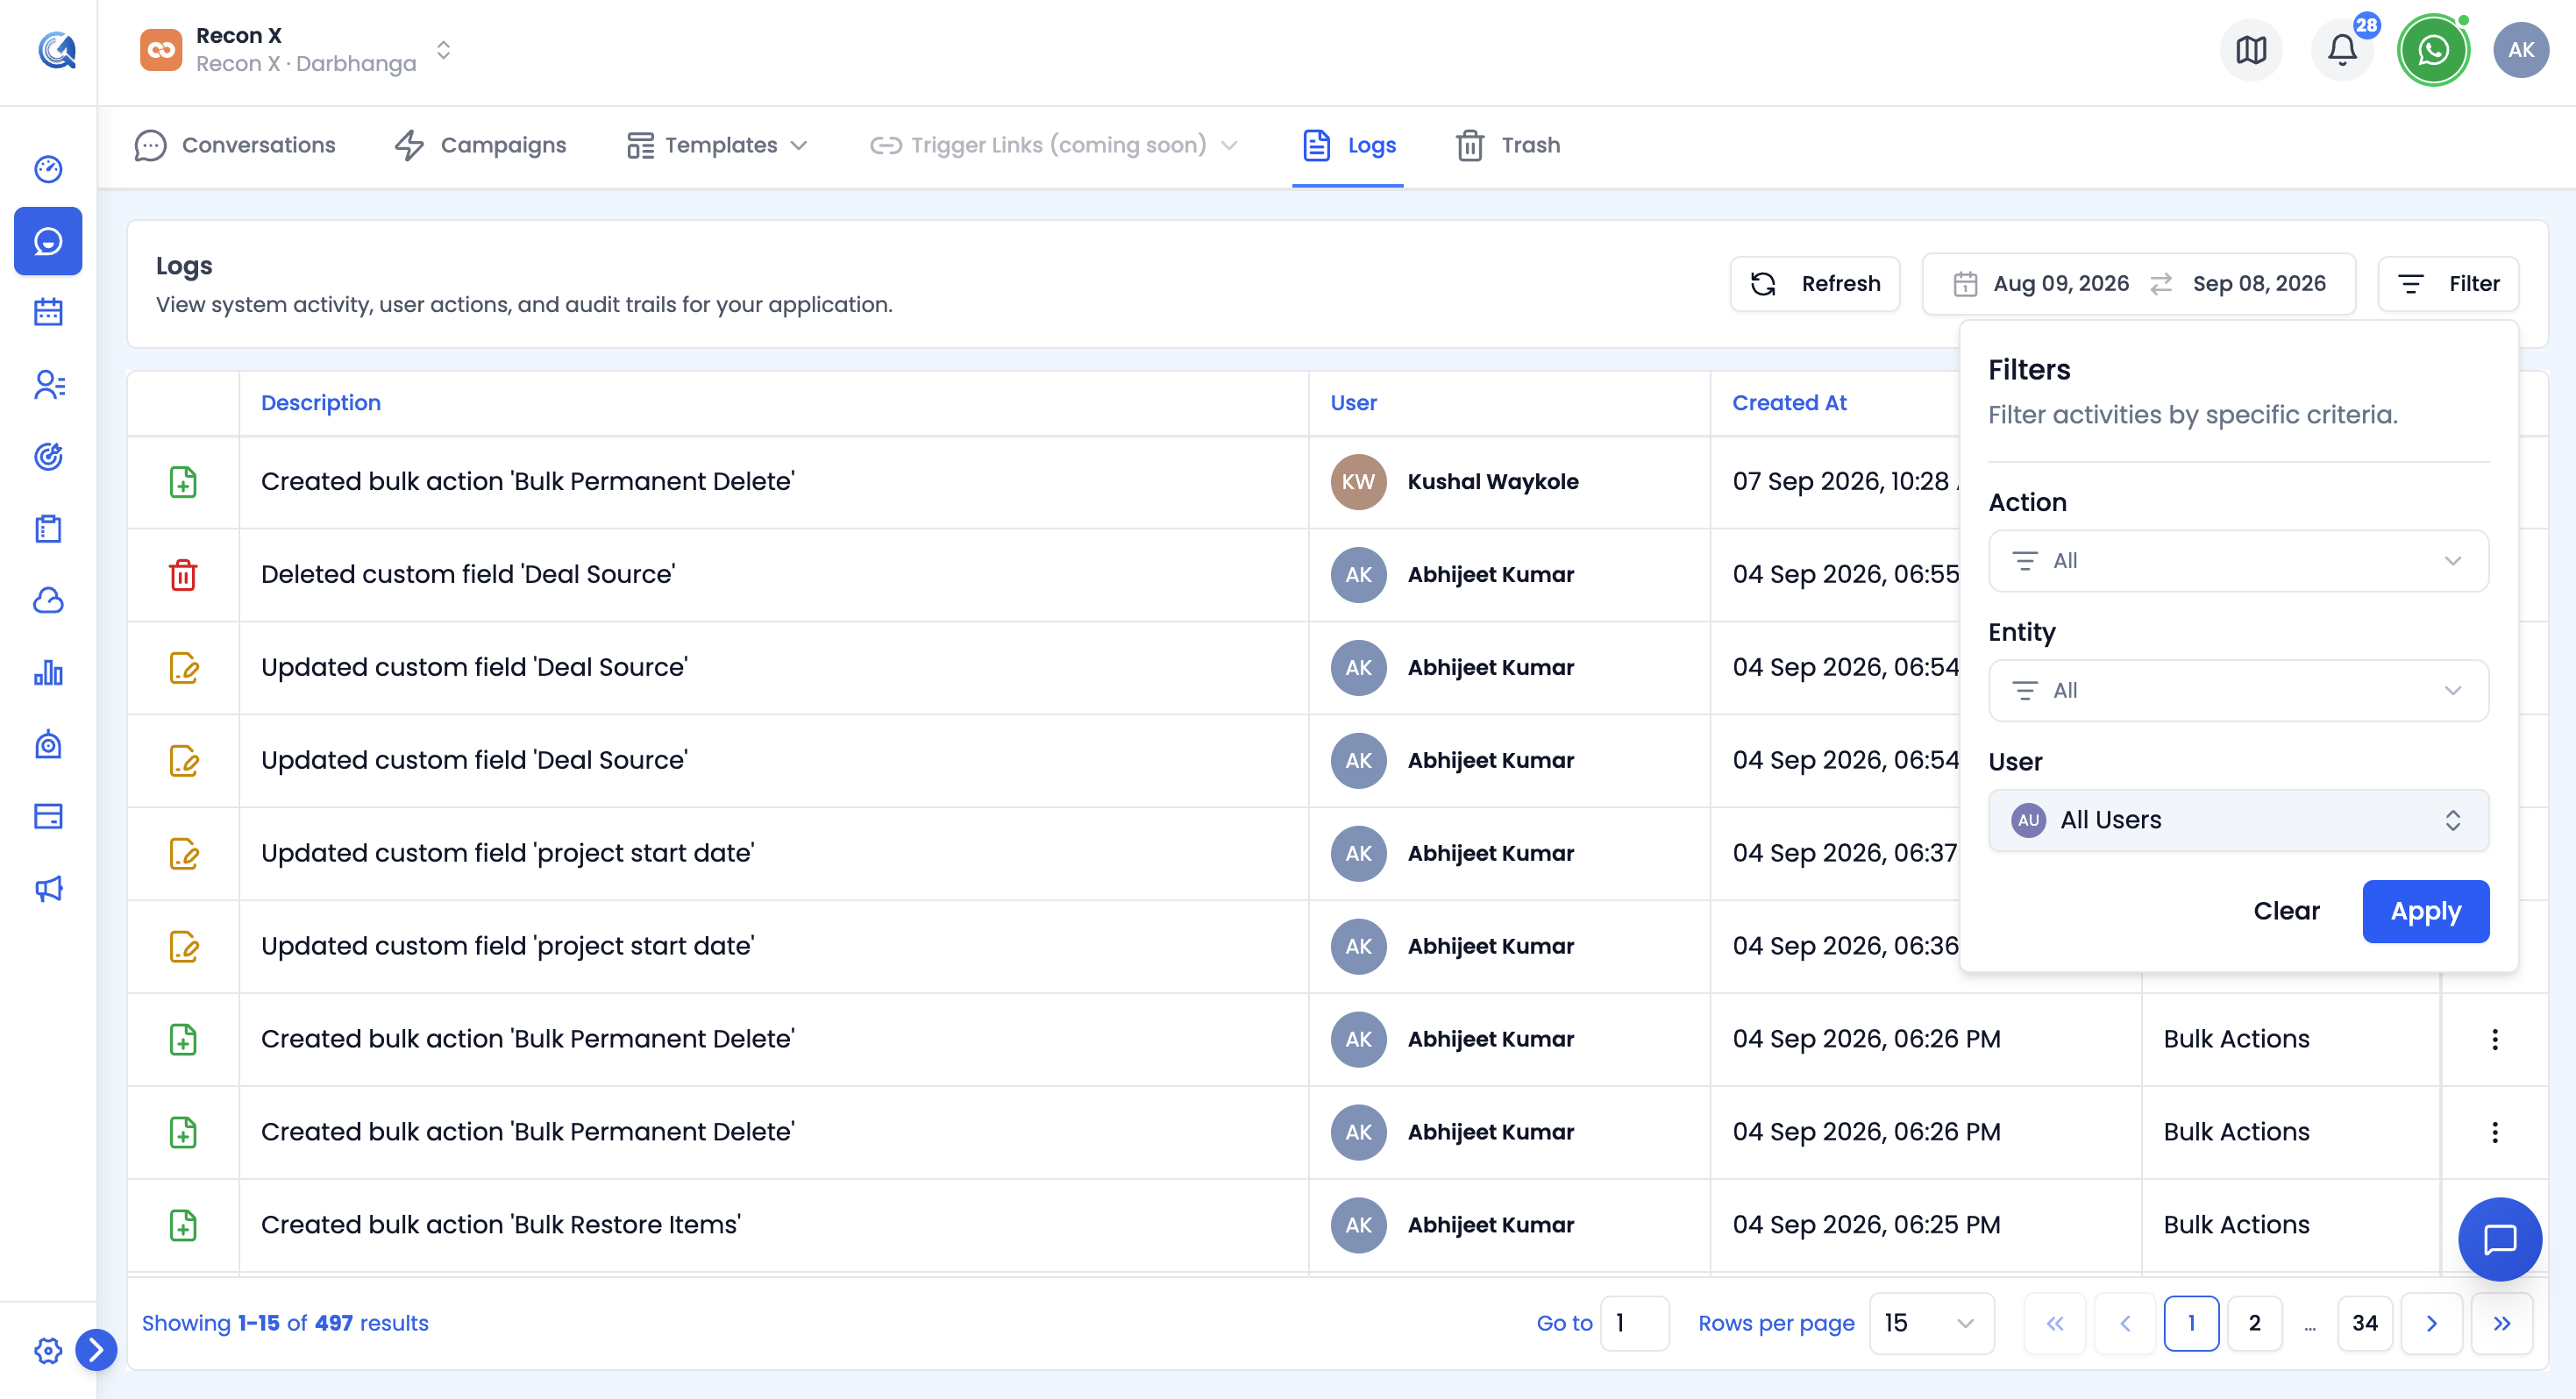Image resolution: width=2576 pixels, height=1399 pixels.
Task: Expand the Templates tab dropdown
Action: (x=717, y=145)
